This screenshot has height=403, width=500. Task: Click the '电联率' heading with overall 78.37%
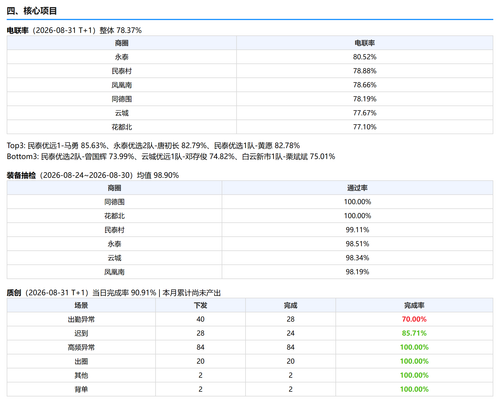74,30
